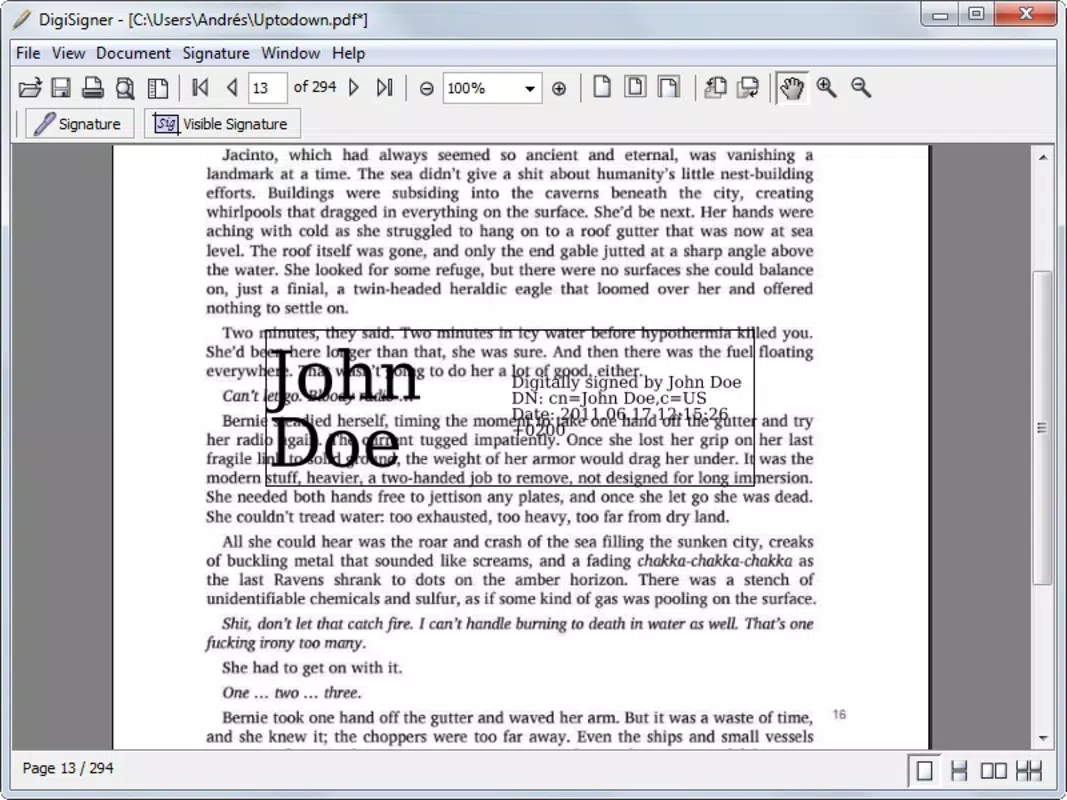This screenshot has width=1067, height=800.
Task: Click the large John Doe signature name
Action: 344,408
